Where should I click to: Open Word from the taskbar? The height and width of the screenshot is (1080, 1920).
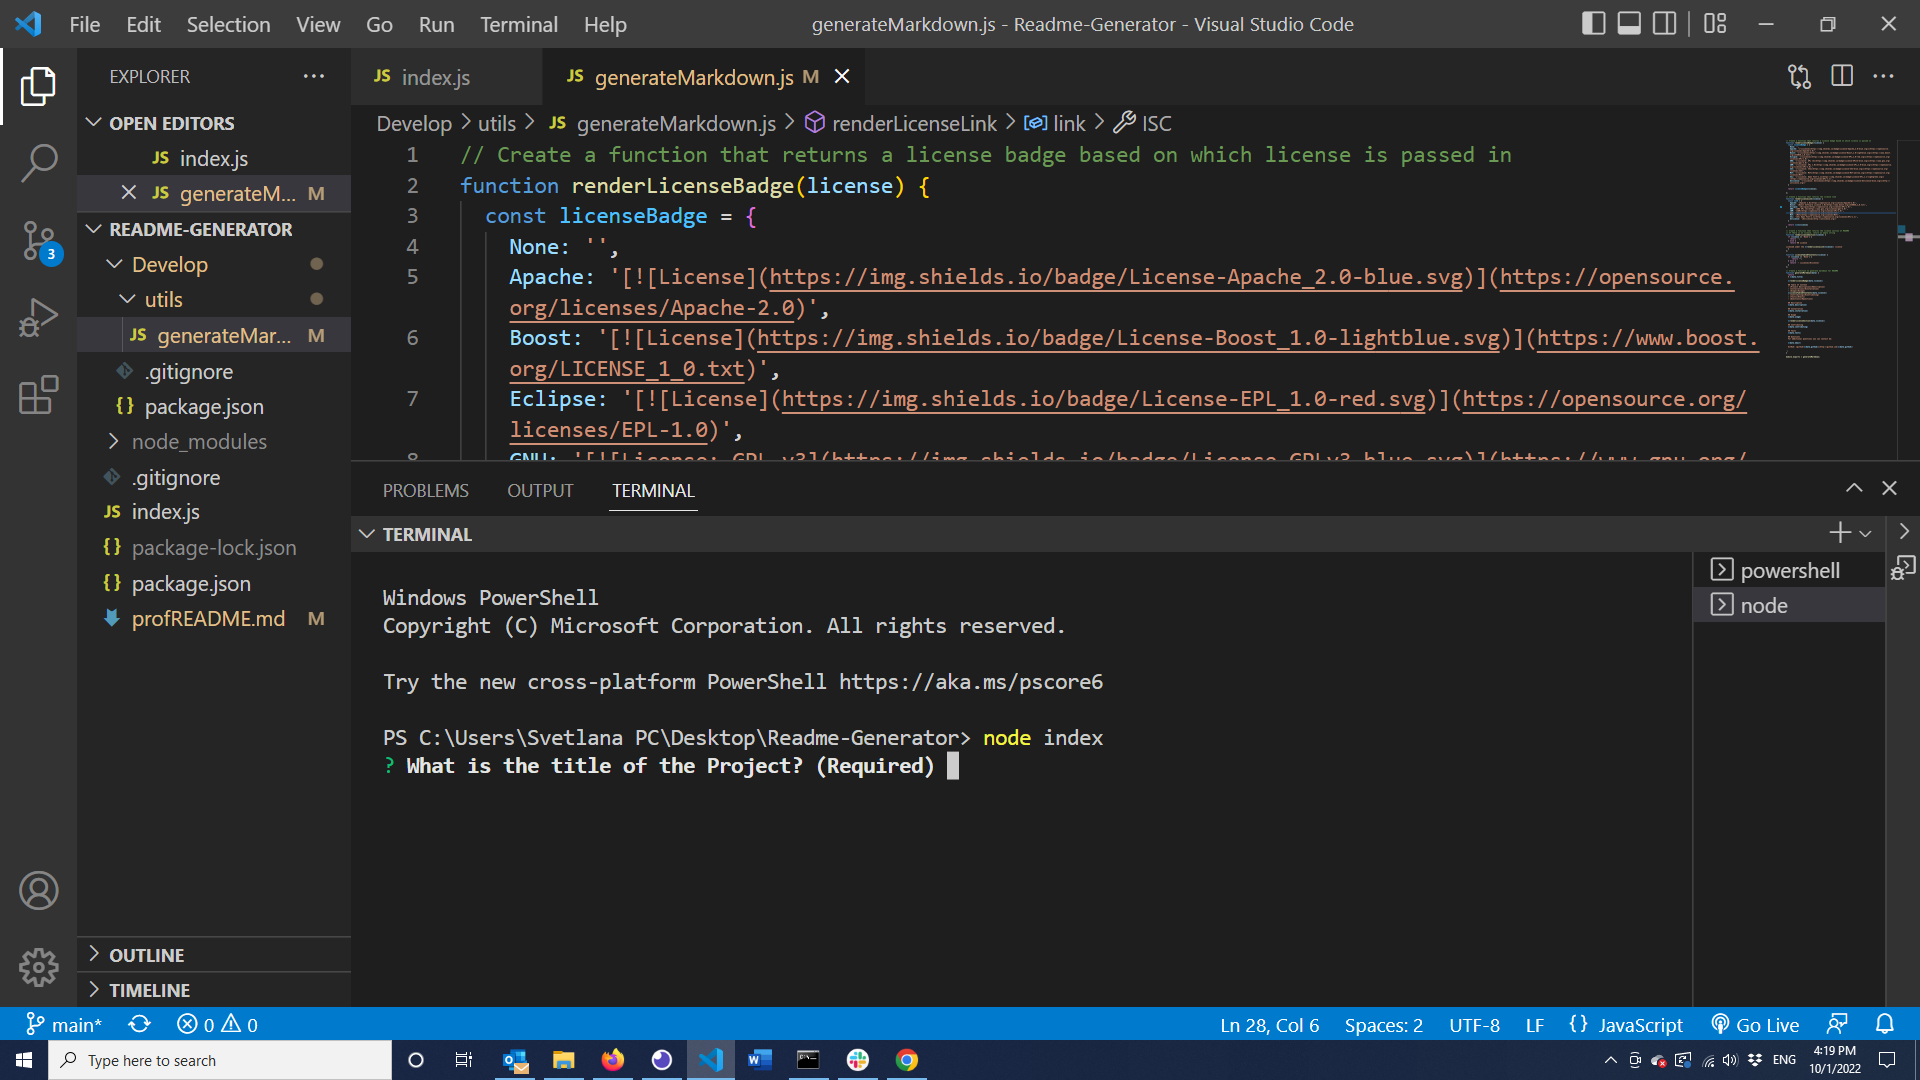pyautogui.click(x=760, y=1060)
